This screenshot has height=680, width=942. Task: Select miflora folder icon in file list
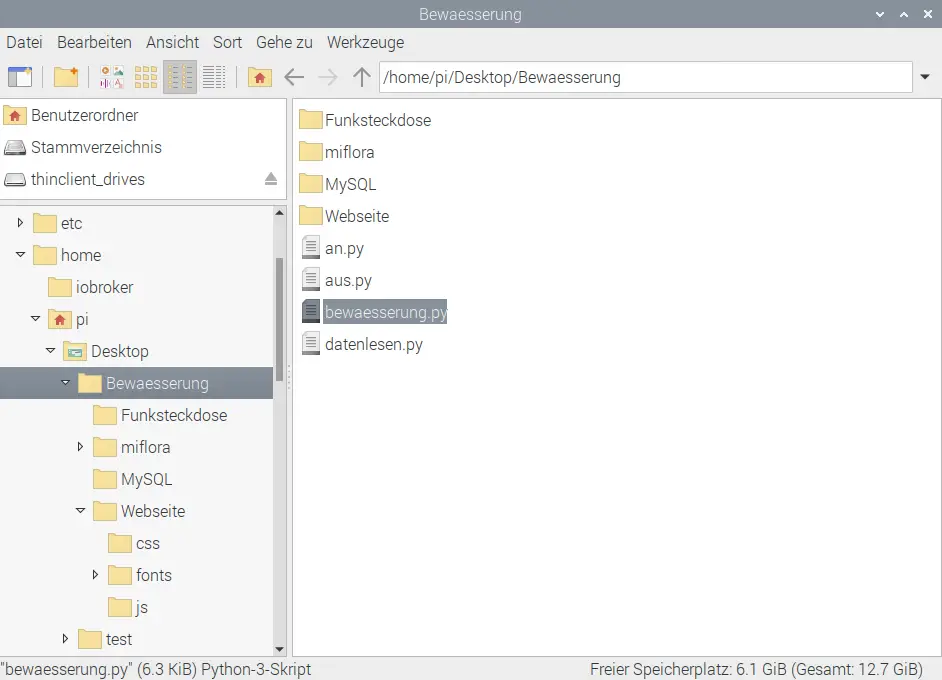click(311, 151)
